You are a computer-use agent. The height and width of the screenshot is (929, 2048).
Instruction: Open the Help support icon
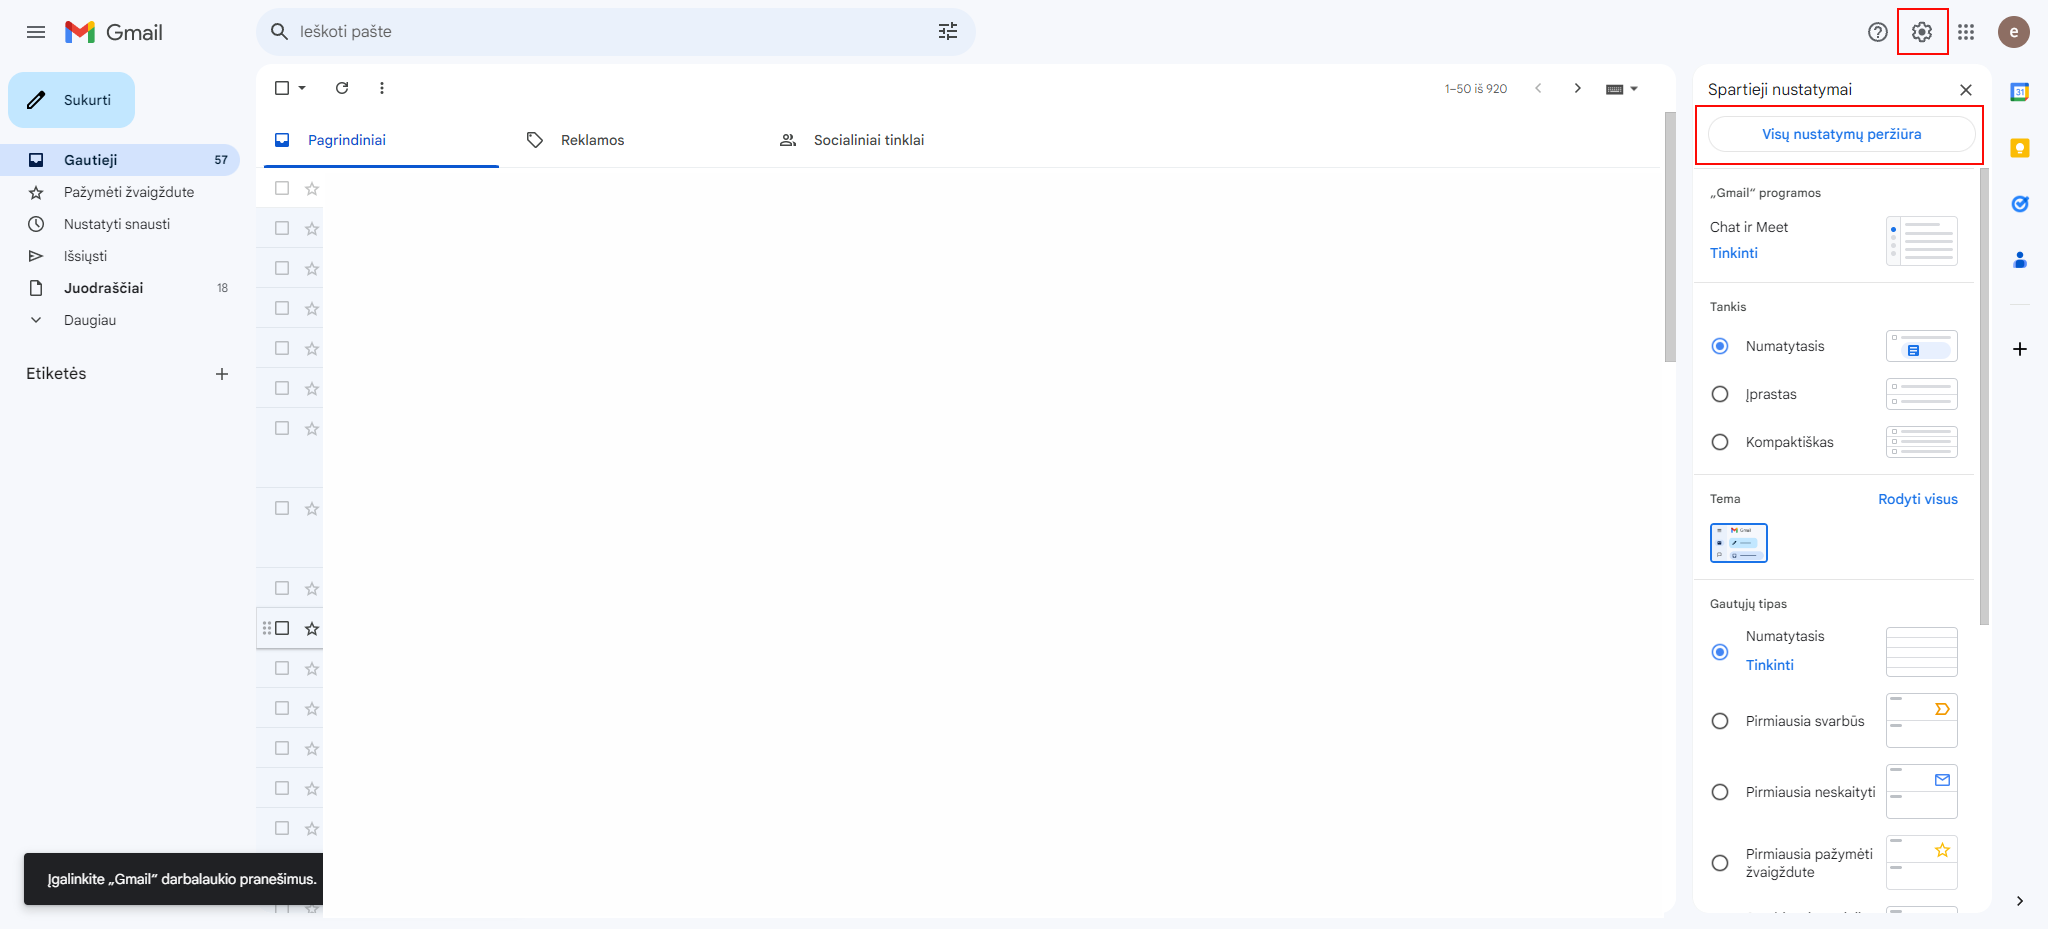coord(1878,32)
